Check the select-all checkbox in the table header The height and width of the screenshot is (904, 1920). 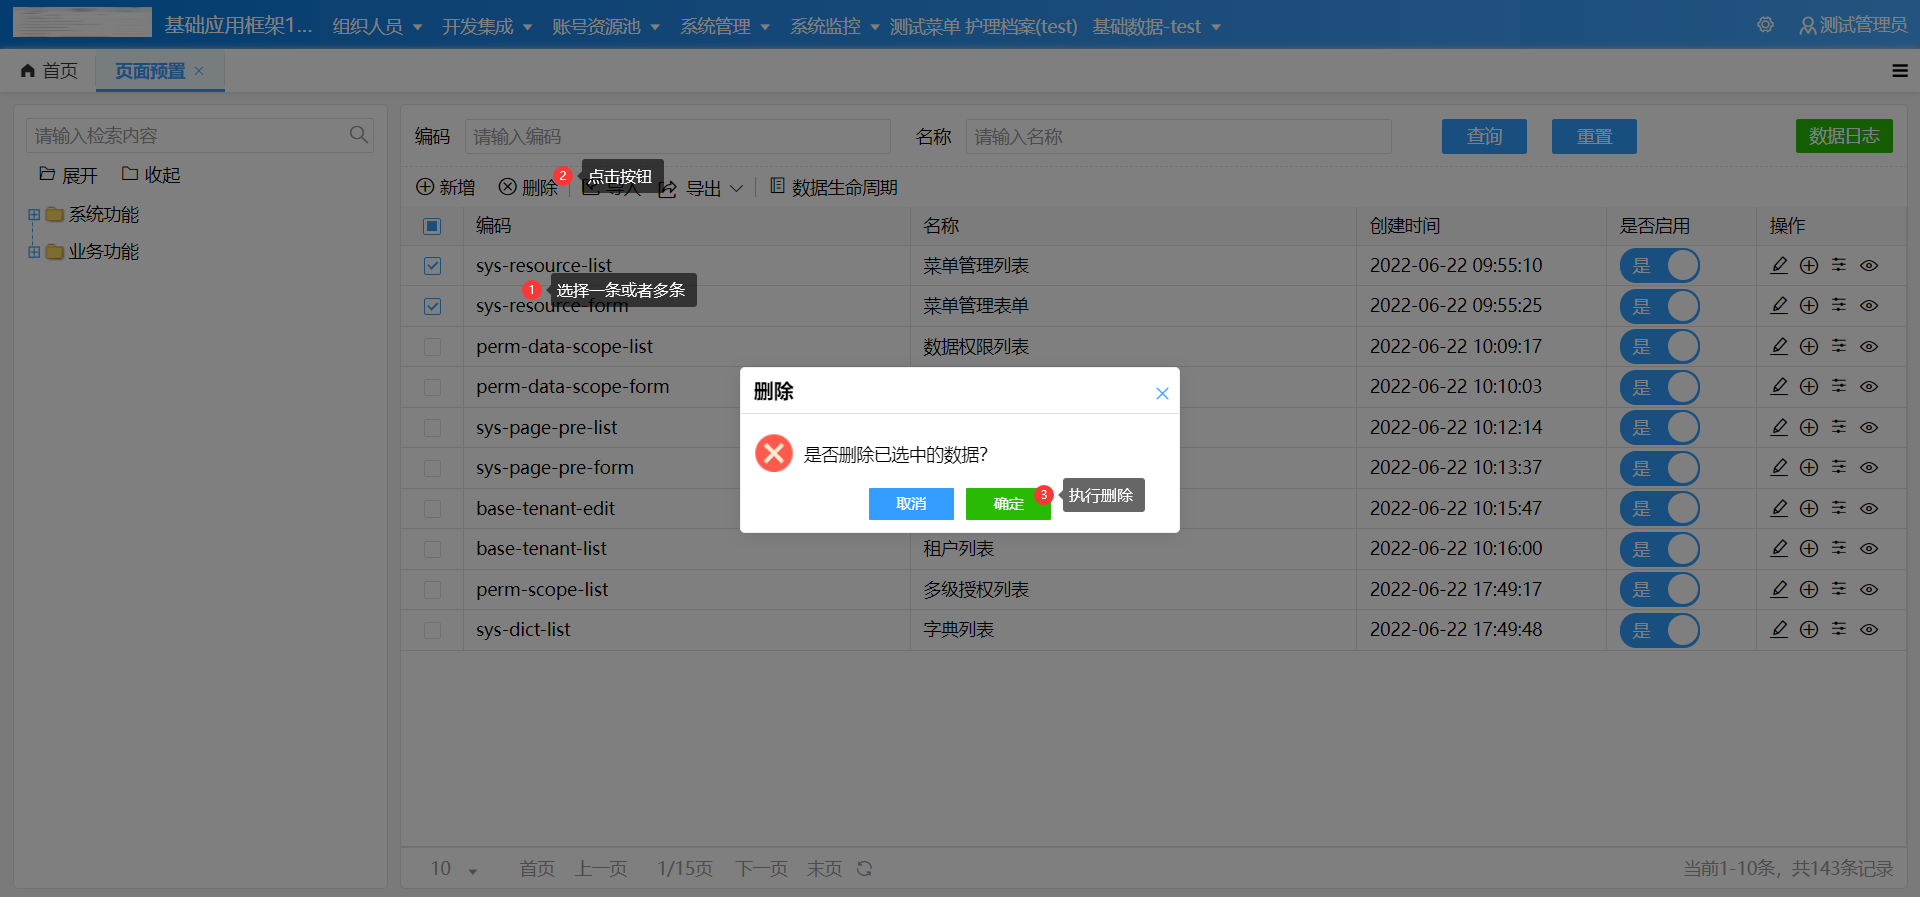coord(431,226)
